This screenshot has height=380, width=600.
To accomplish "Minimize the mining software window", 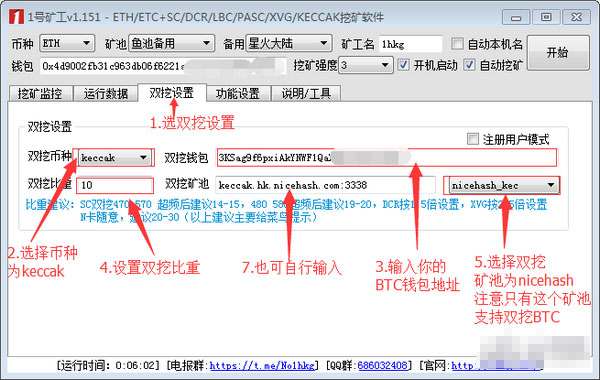I will 515,17.
